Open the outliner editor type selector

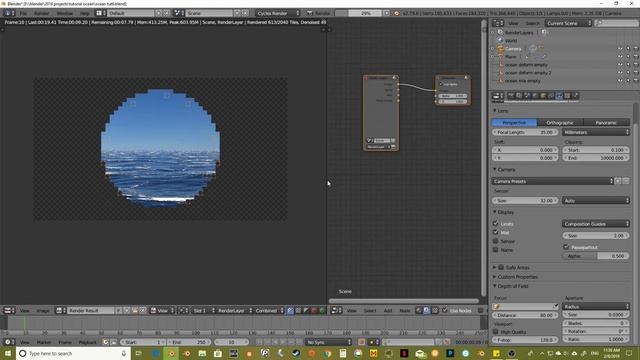[498, 23]
